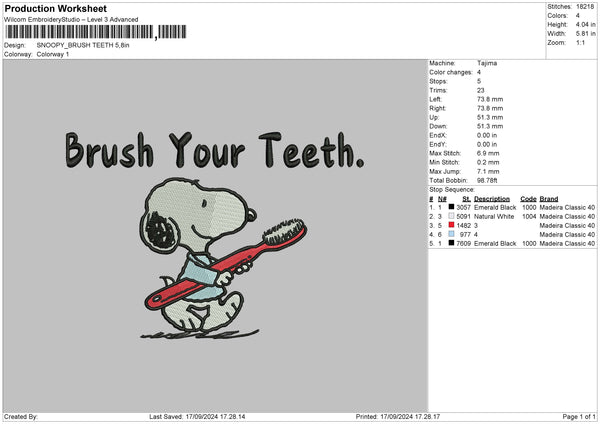Click the Machine value 'Tajima'

tap(487, 63)
